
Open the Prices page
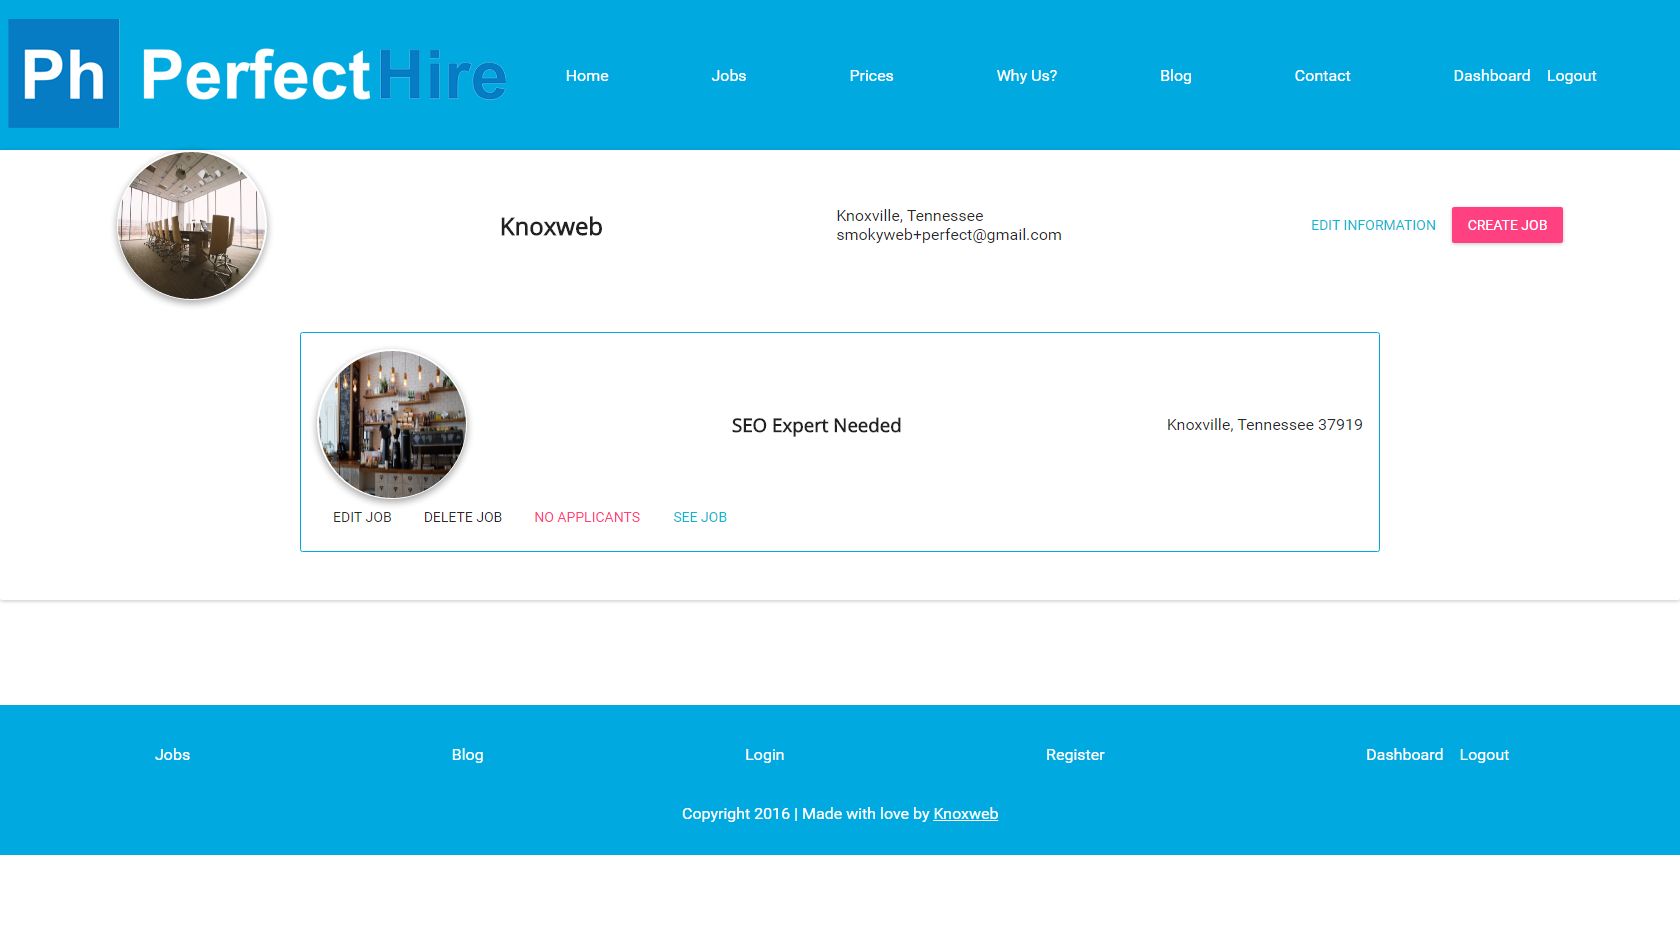pyautogui.click(x=871, y=76)
